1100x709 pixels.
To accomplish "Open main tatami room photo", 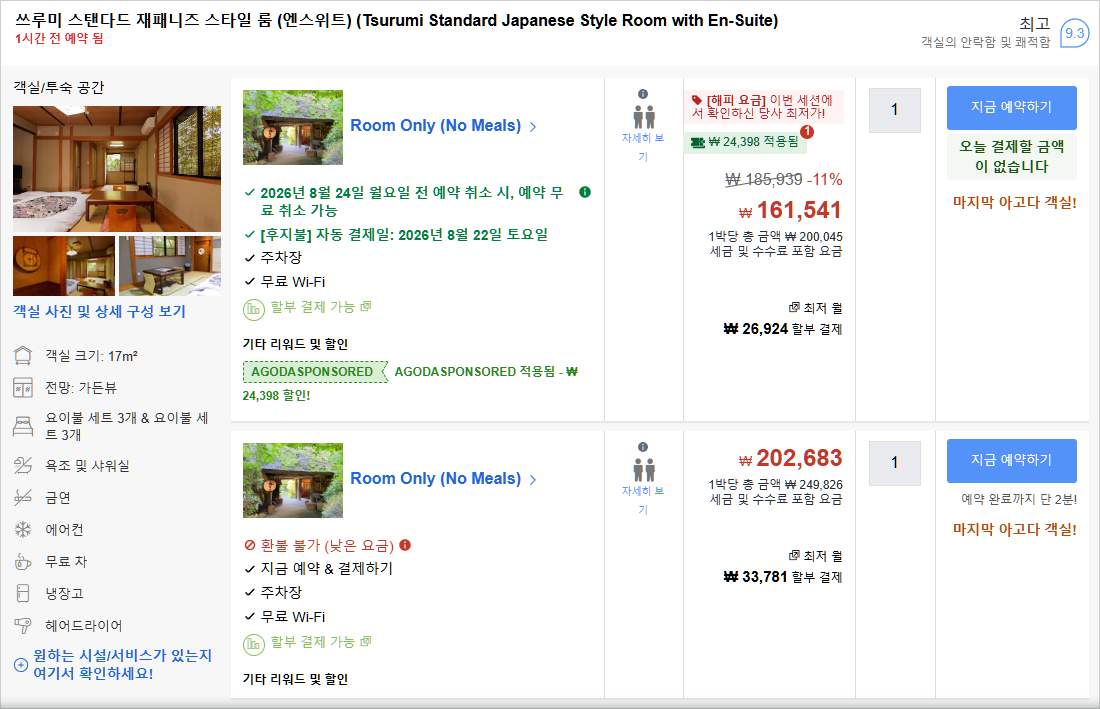I will click(x=117, y=169).
